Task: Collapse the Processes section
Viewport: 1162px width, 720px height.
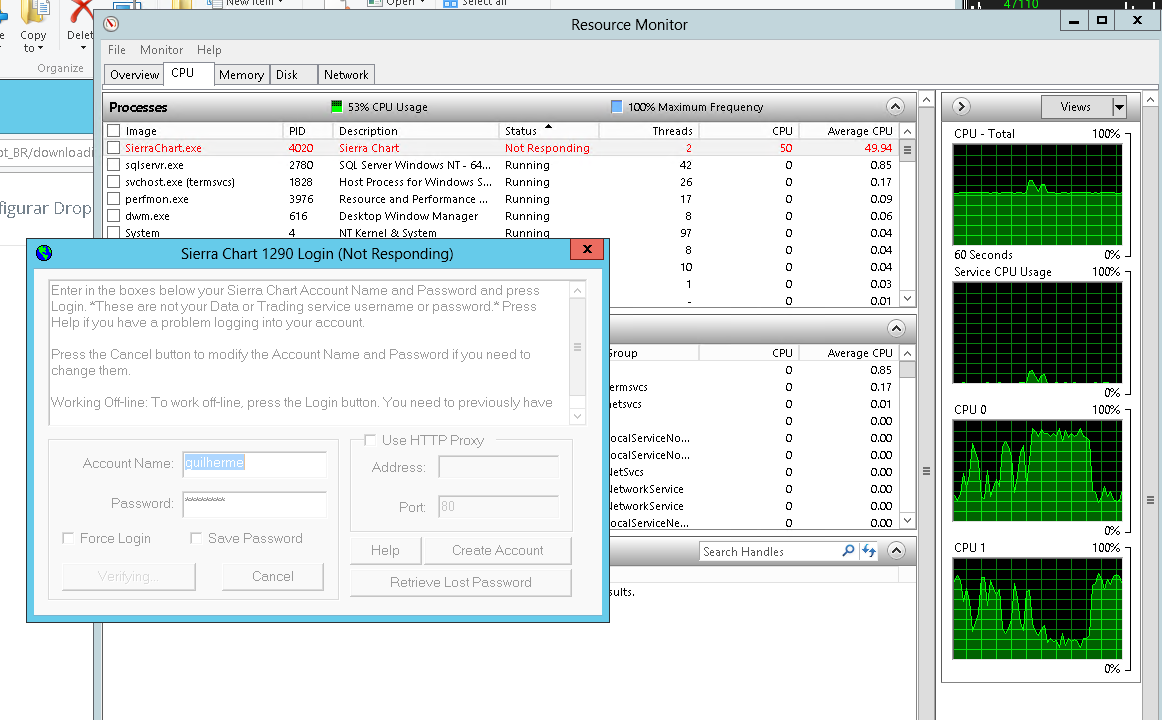Action: coord(895,107)
